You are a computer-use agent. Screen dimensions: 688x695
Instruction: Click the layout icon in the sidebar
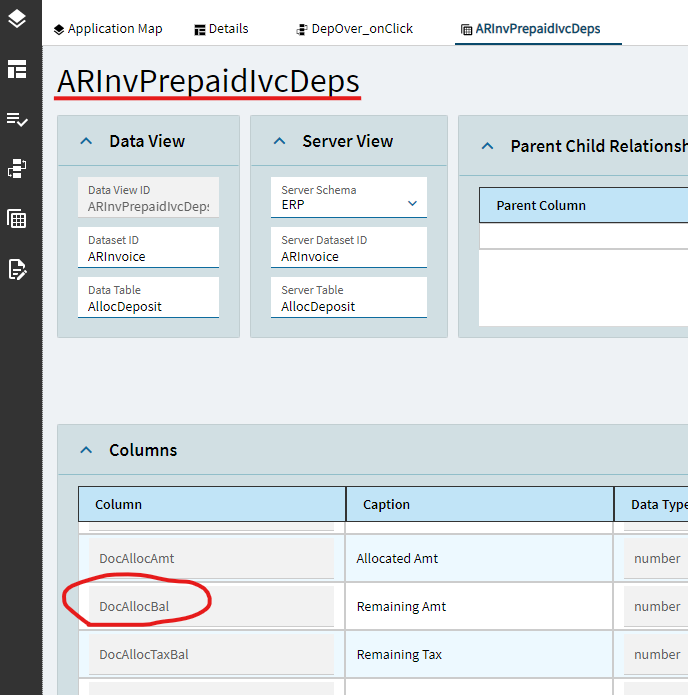click(x=17, y=69)
